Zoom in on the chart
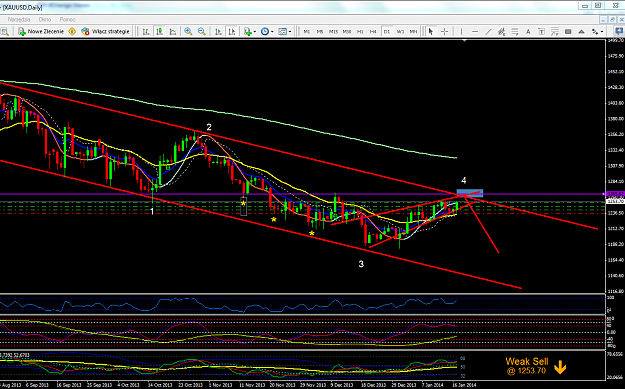Screen dimensions: 625x389 [188, 31]
